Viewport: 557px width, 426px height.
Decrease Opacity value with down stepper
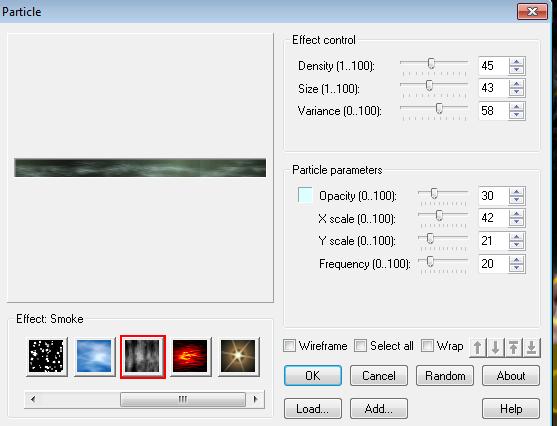[517, 200]
